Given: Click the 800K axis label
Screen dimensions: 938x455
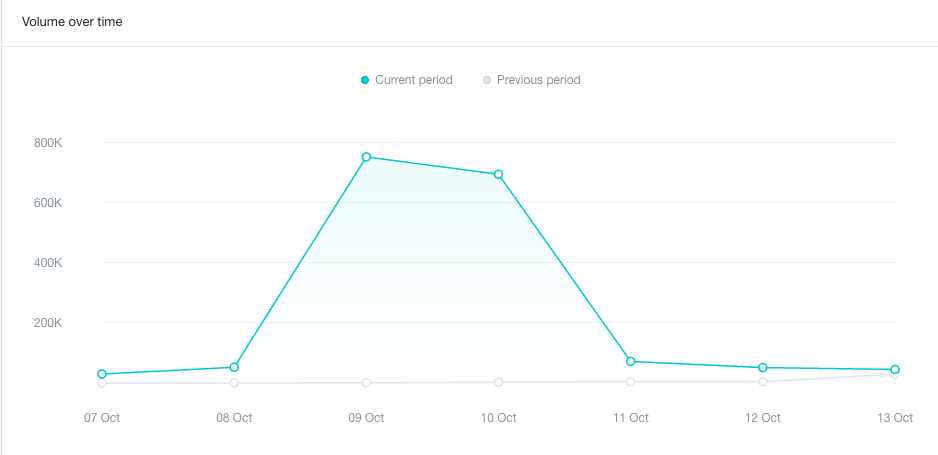Looking at the screenshot, I should pyautogui.click(x=48, y=143).
